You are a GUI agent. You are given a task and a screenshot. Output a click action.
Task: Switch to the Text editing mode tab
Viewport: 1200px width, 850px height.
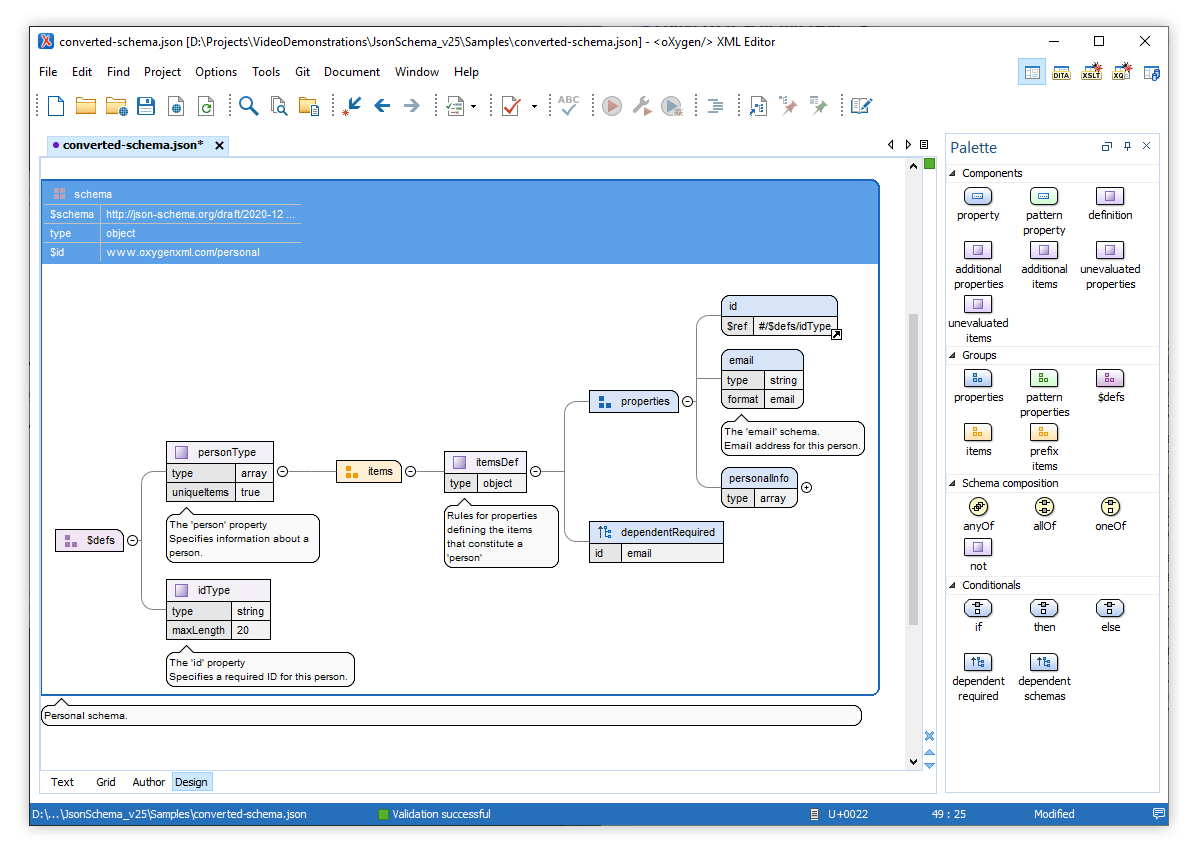(x=63, y=782)
